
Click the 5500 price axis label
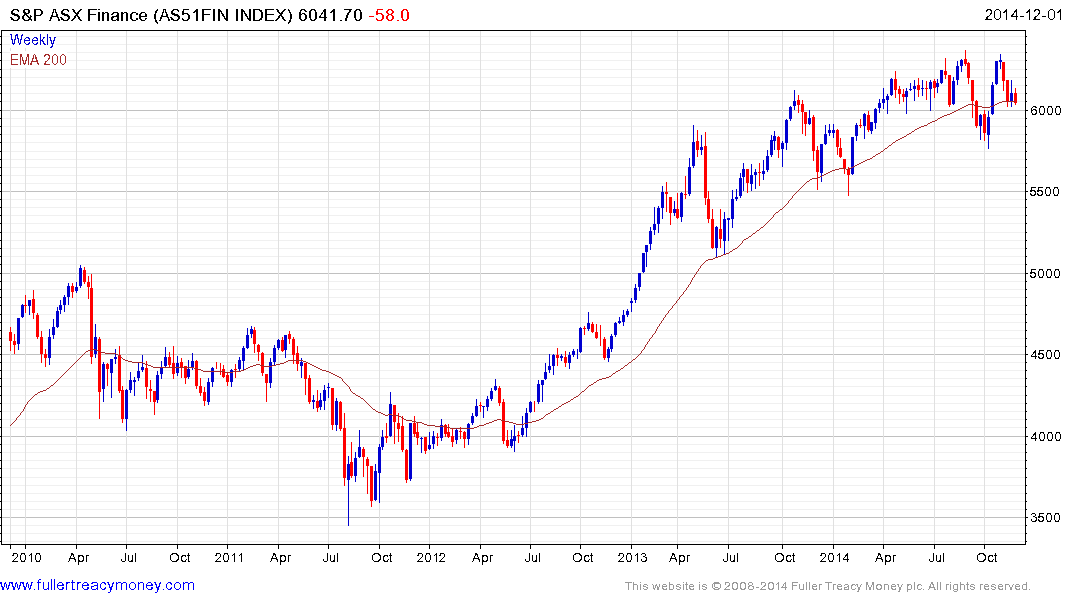click(1046, 192)
